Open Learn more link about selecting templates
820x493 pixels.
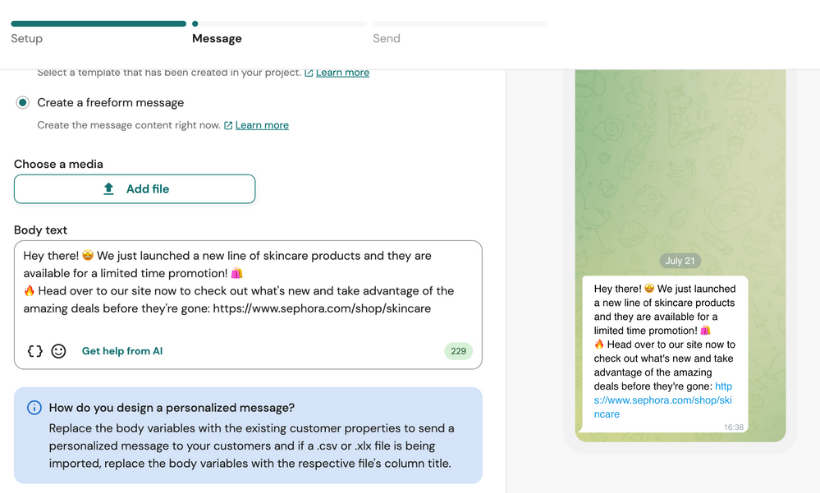point(342,73)
